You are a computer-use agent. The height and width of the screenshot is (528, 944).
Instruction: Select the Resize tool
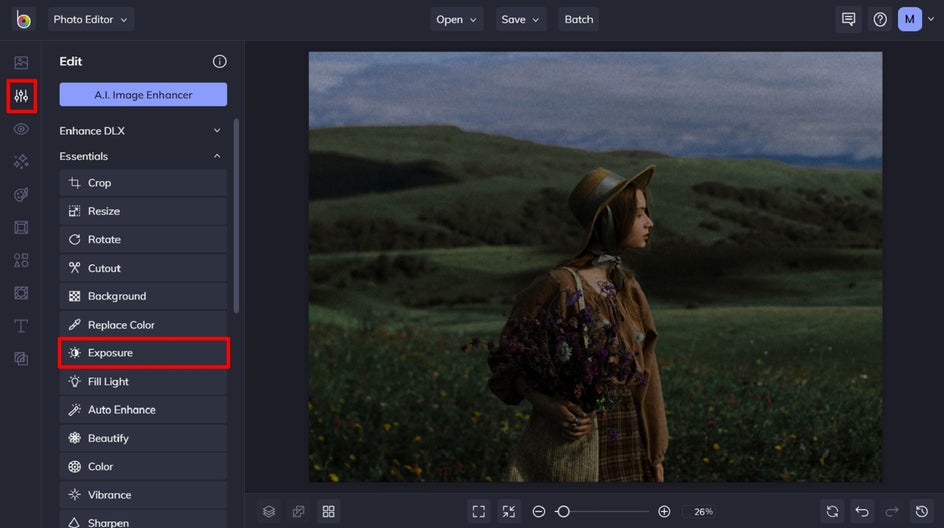tap(143, 211)
